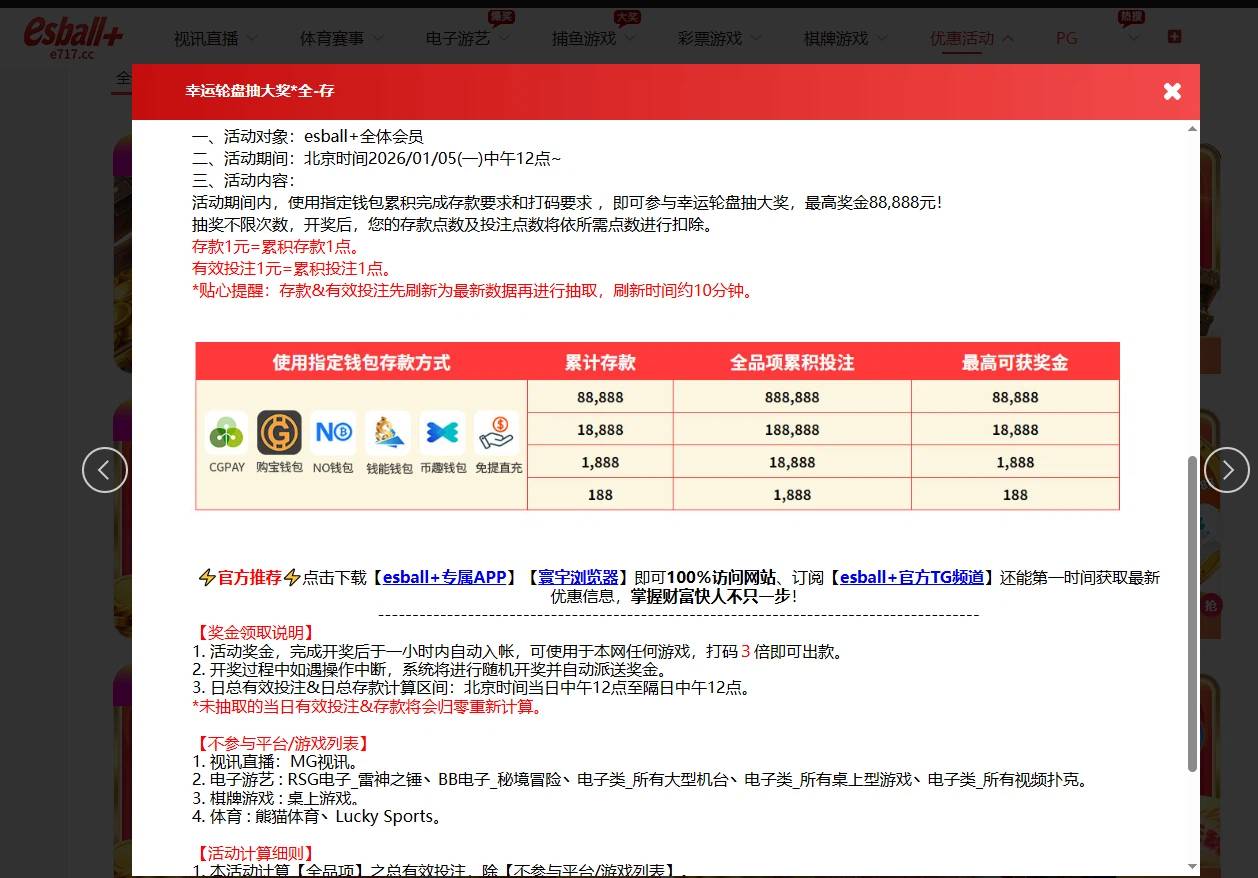The height and width of the screenshot is (878, 1258).
Task: Click the 币趣钱包 wallet icon
Action: [442, 433]
